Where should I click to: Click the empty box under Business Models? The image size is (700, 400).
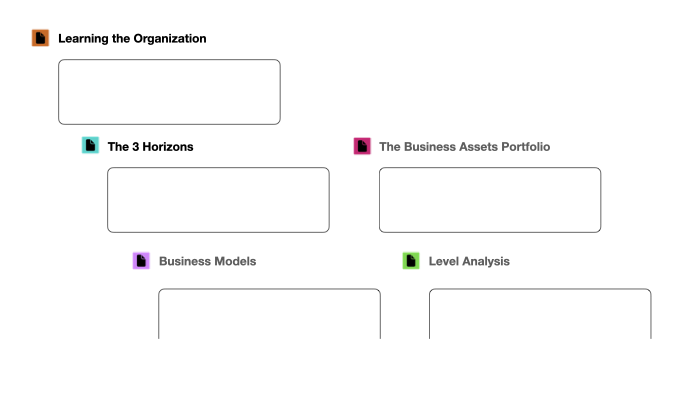269,314
